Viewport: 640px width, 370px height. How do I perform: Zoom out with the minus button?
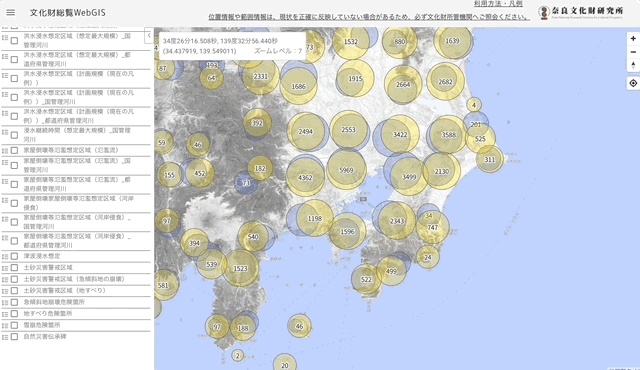(633, 52)
